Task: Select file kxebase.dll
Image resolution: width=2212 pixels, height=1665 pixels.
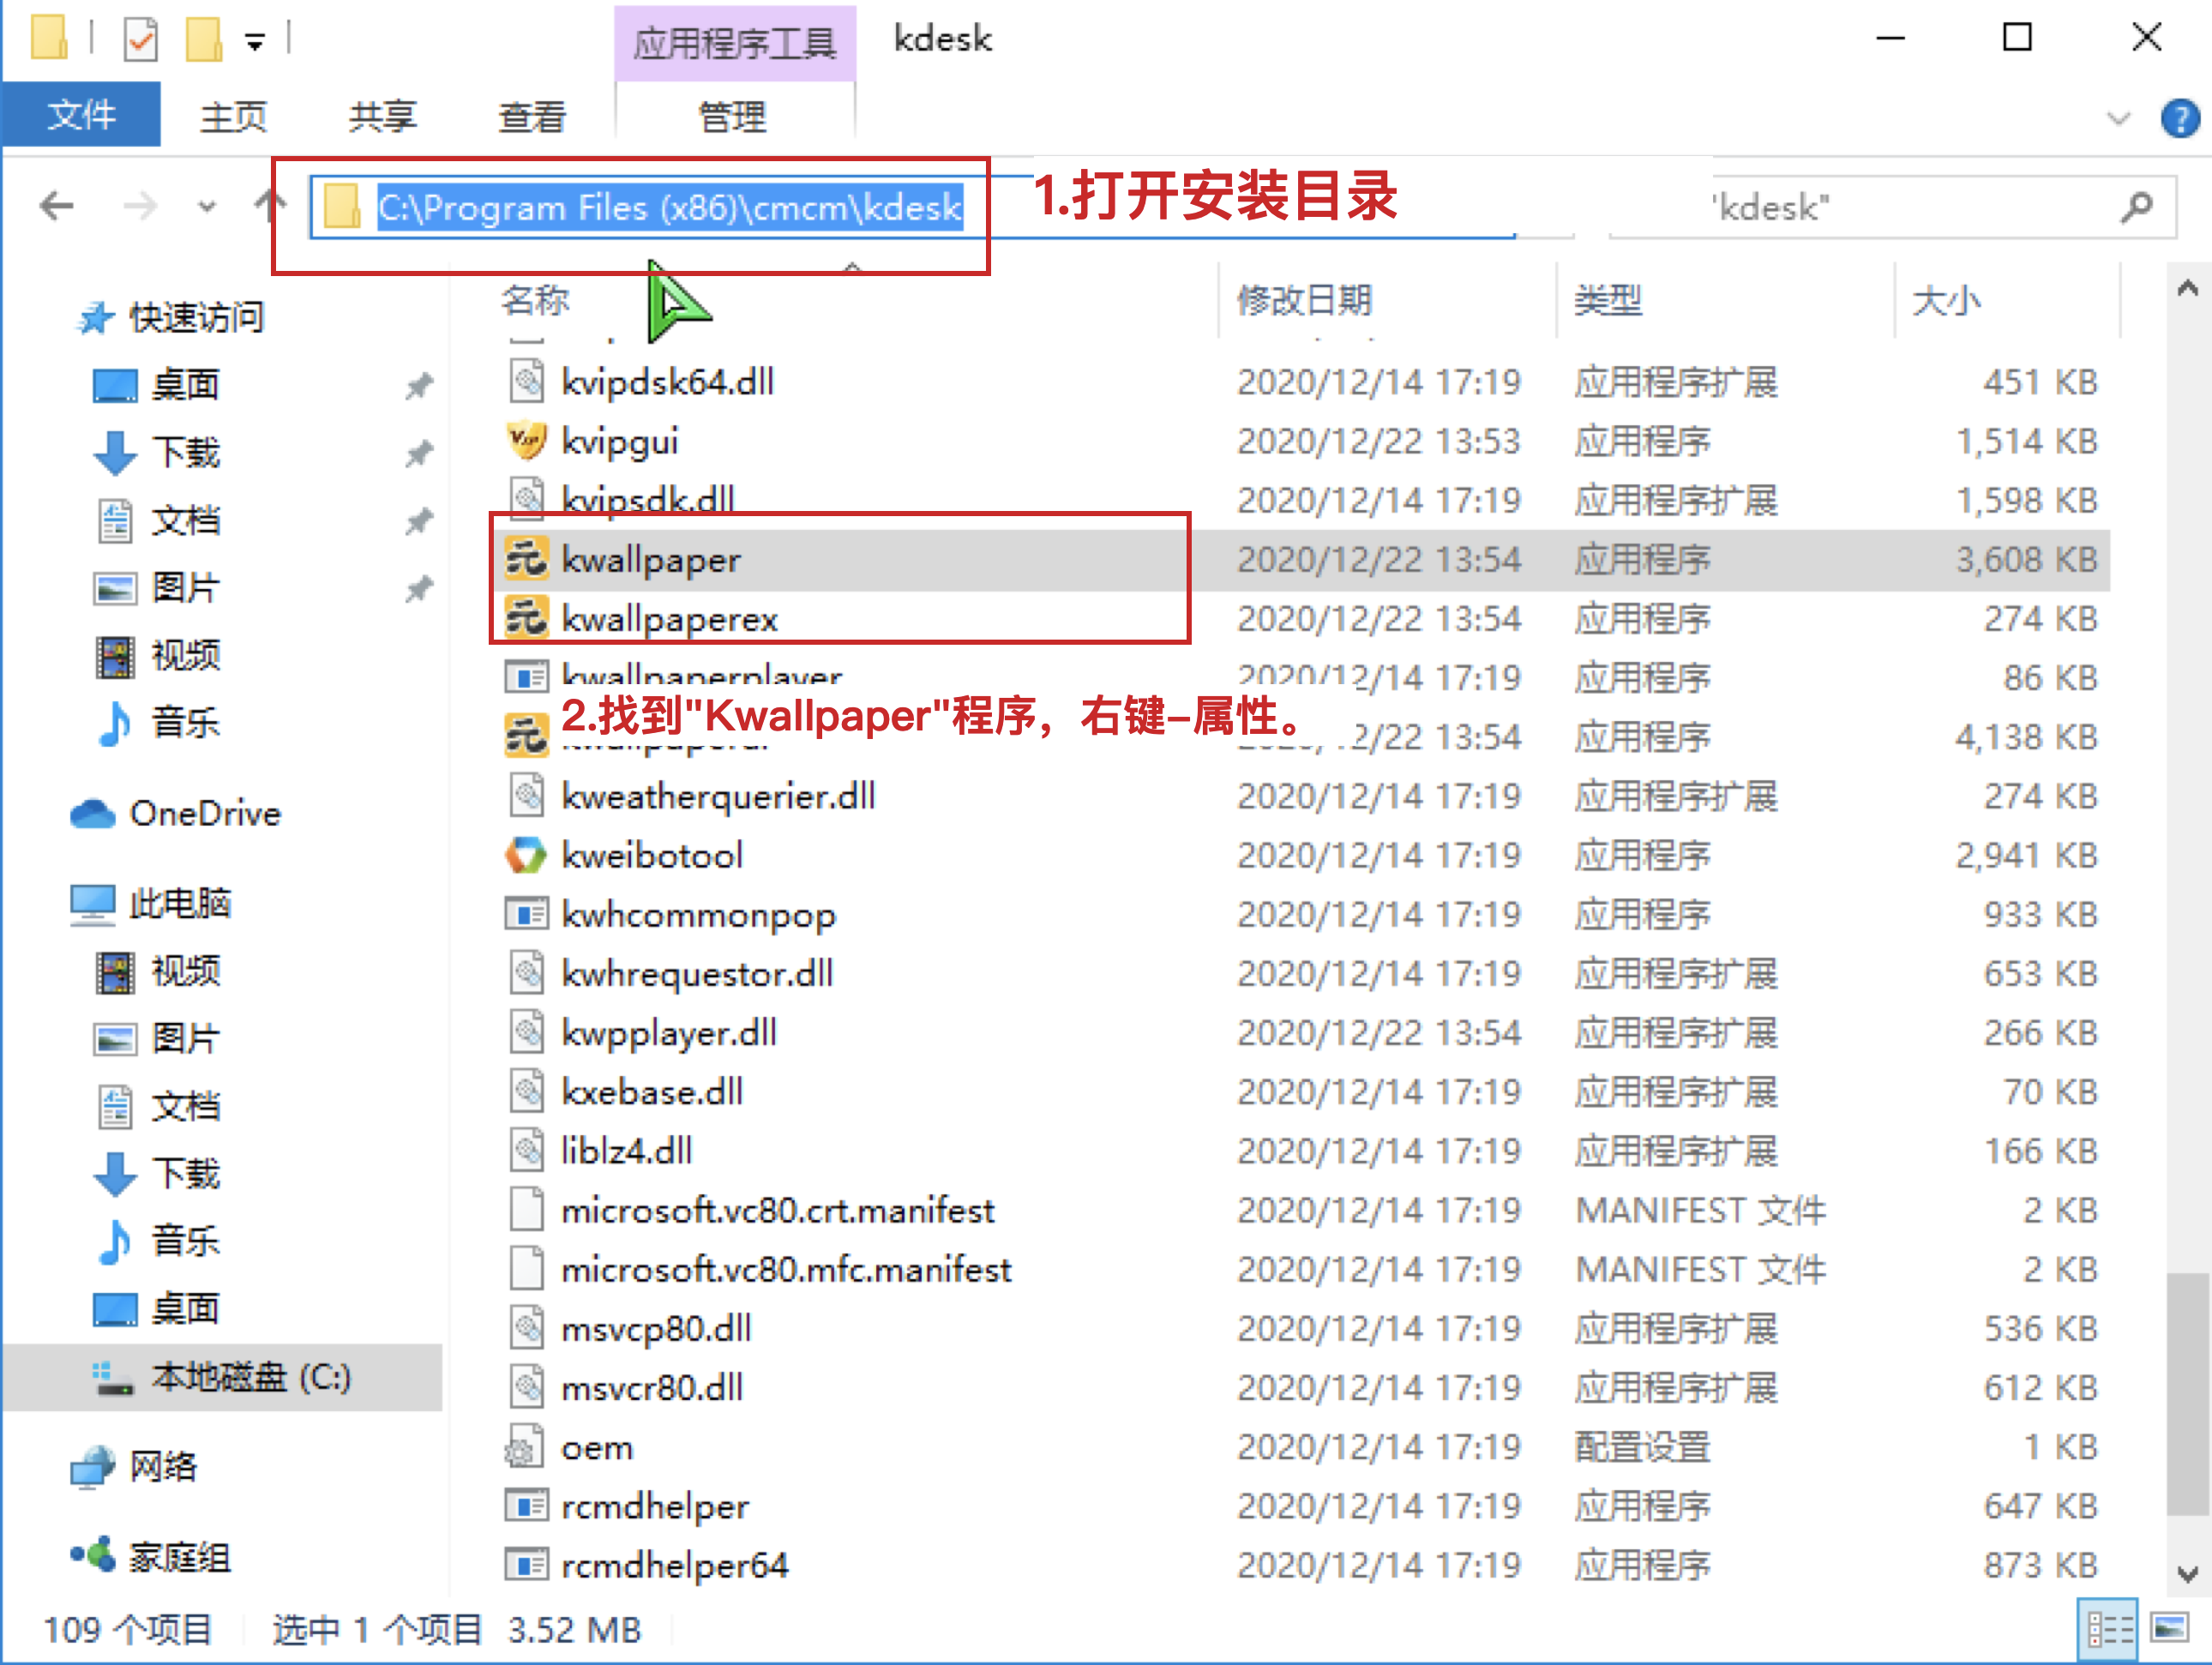Action: (652, 1091)
